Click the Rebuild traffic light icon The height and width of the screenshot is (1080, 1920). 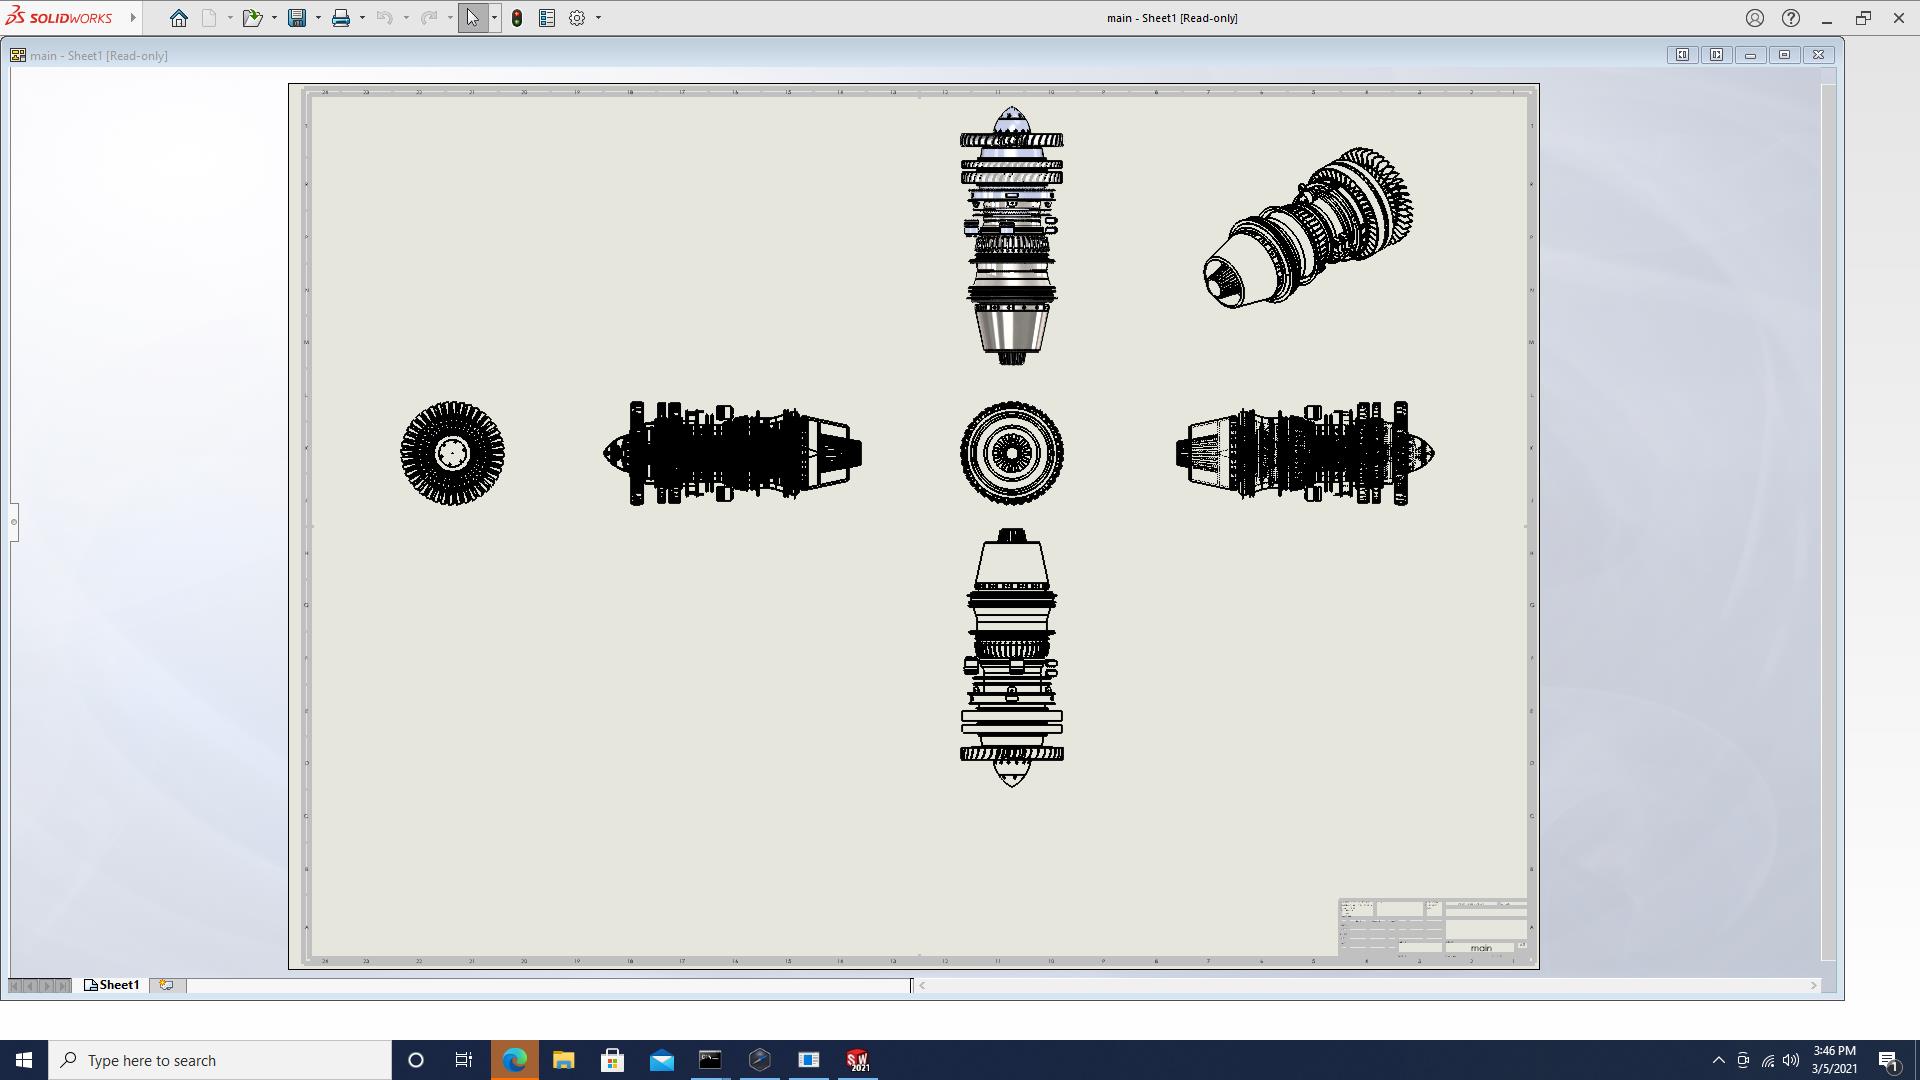[x=517, y=18]
